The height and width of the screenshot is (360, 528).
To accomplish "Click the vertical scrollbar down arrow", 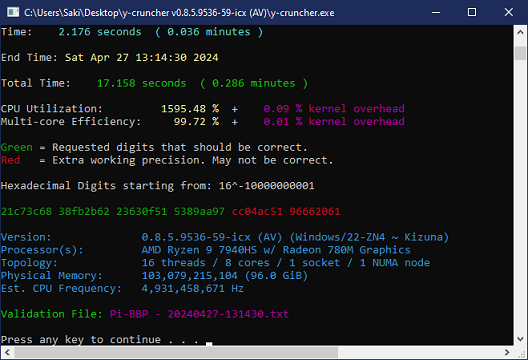I will [x=520, y=338].
